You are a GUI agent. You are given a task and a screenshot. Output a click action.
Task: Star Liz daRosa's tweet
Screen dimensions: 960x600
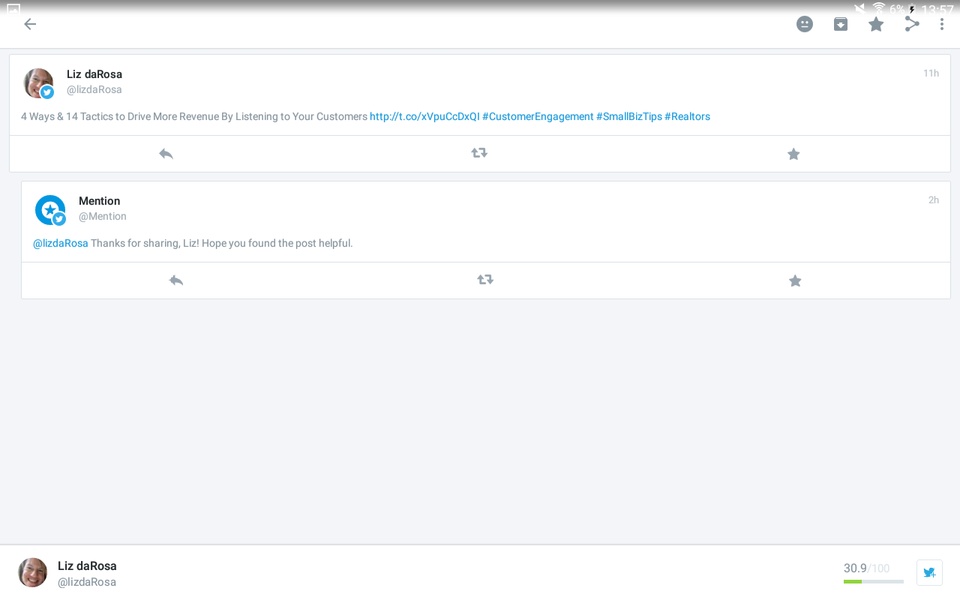793,154
